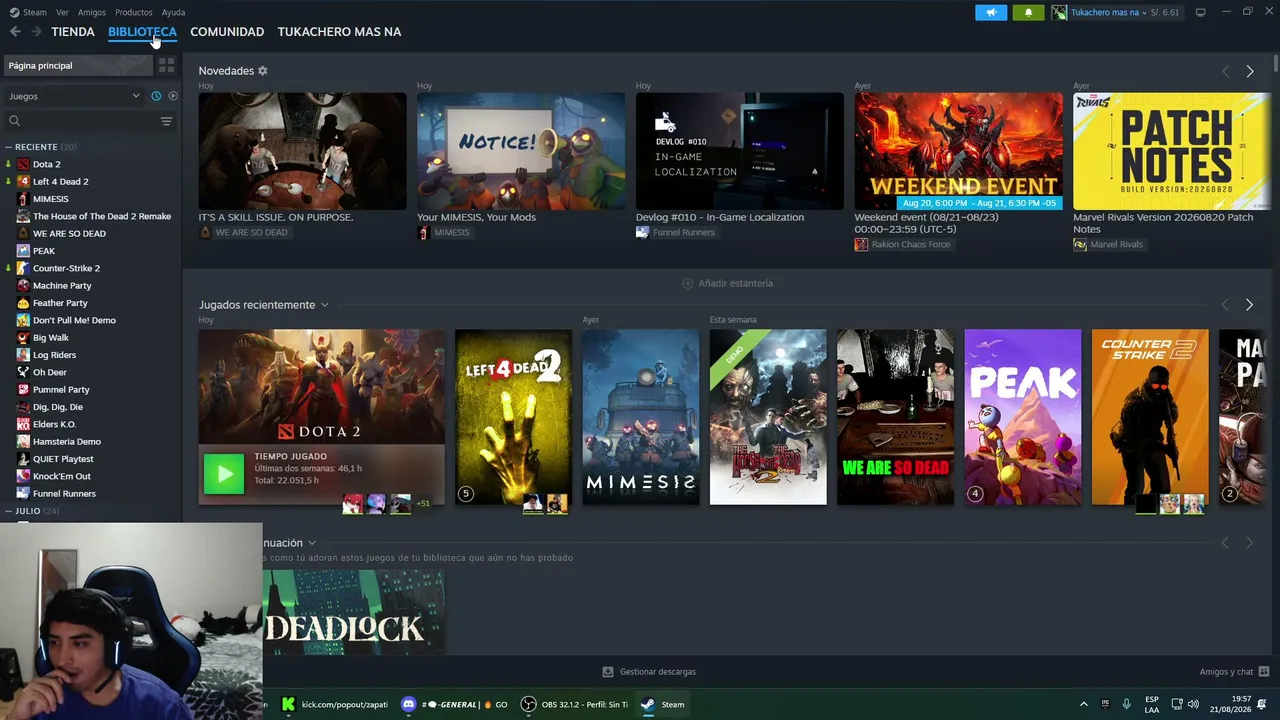This screenshot has height=720, width=1280.
Task: Click the Gestionar descargas download icon
Action: point(607,672)
